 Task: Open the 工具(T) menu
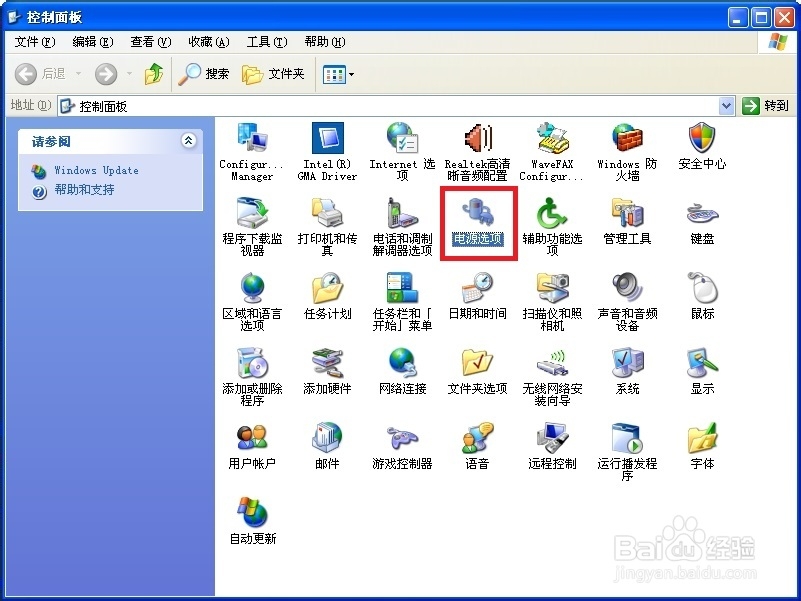pos(267,42)
